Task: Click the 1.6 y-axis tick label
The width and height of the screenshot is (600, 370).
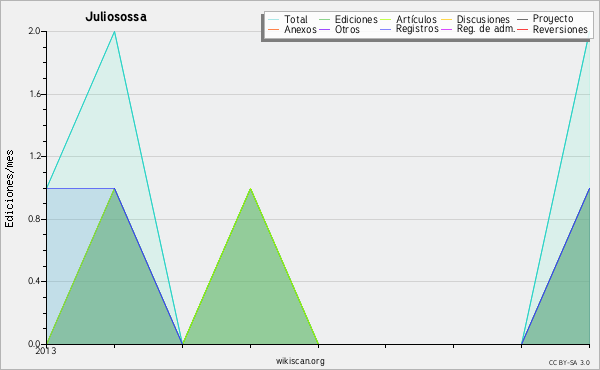Action: (35, 94)
